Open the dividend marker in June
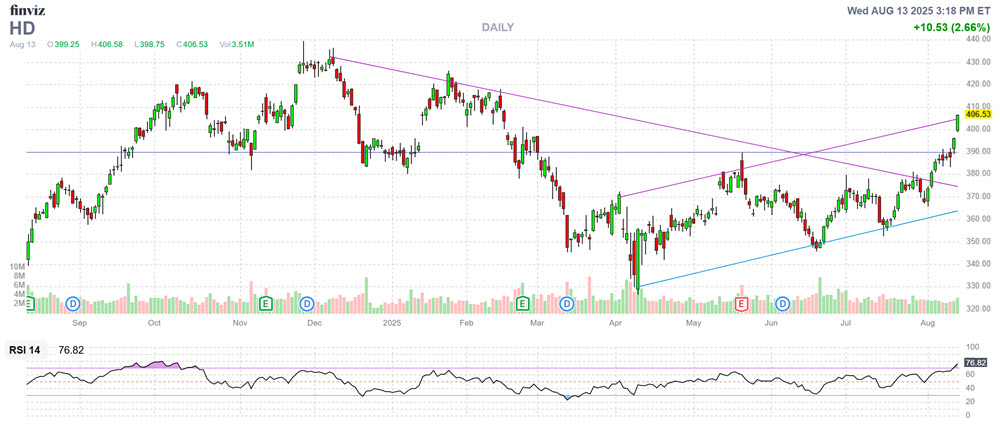Screen dimensions: 1000x427 782,304
